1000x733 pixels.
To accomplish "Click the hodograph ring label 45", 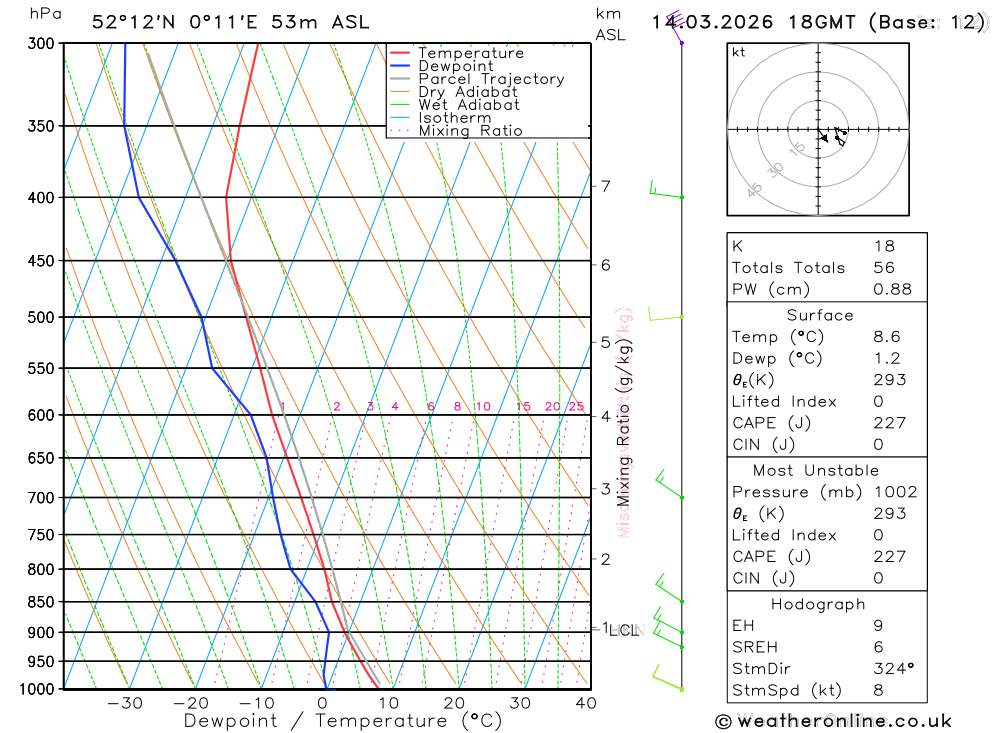I will [755, 189].
